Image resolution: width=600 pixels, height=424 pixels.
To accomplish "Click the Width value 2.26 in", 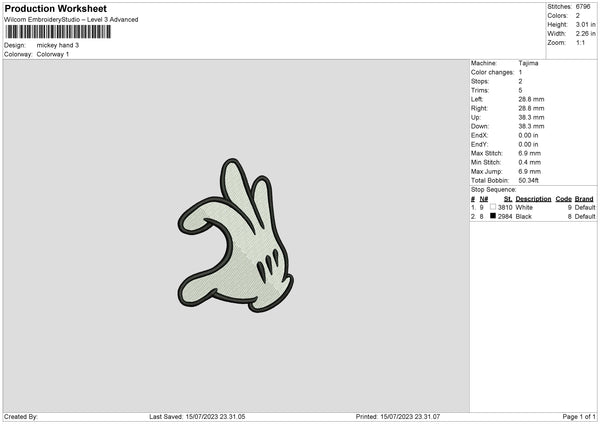I will coord(585,34).
